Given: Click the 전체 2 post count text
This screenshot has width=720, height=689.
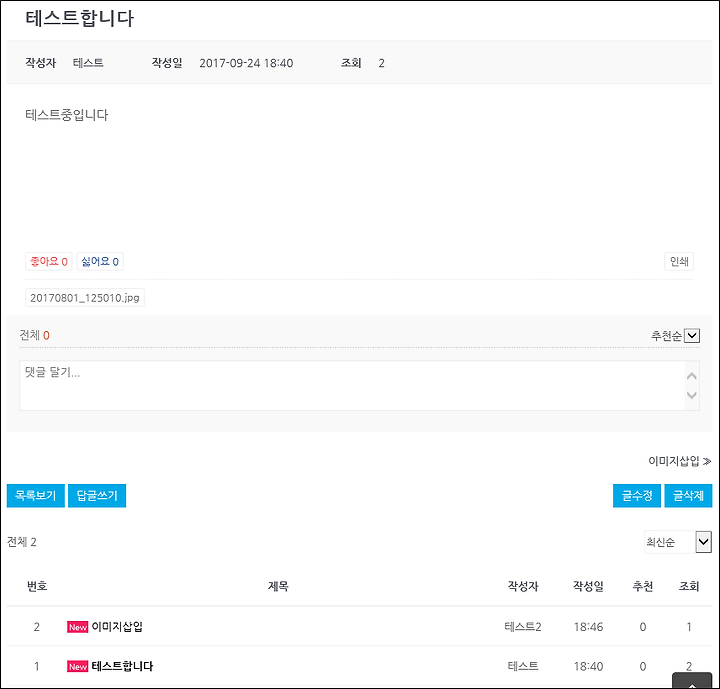Looking at the screenshot, I should 22,542.
